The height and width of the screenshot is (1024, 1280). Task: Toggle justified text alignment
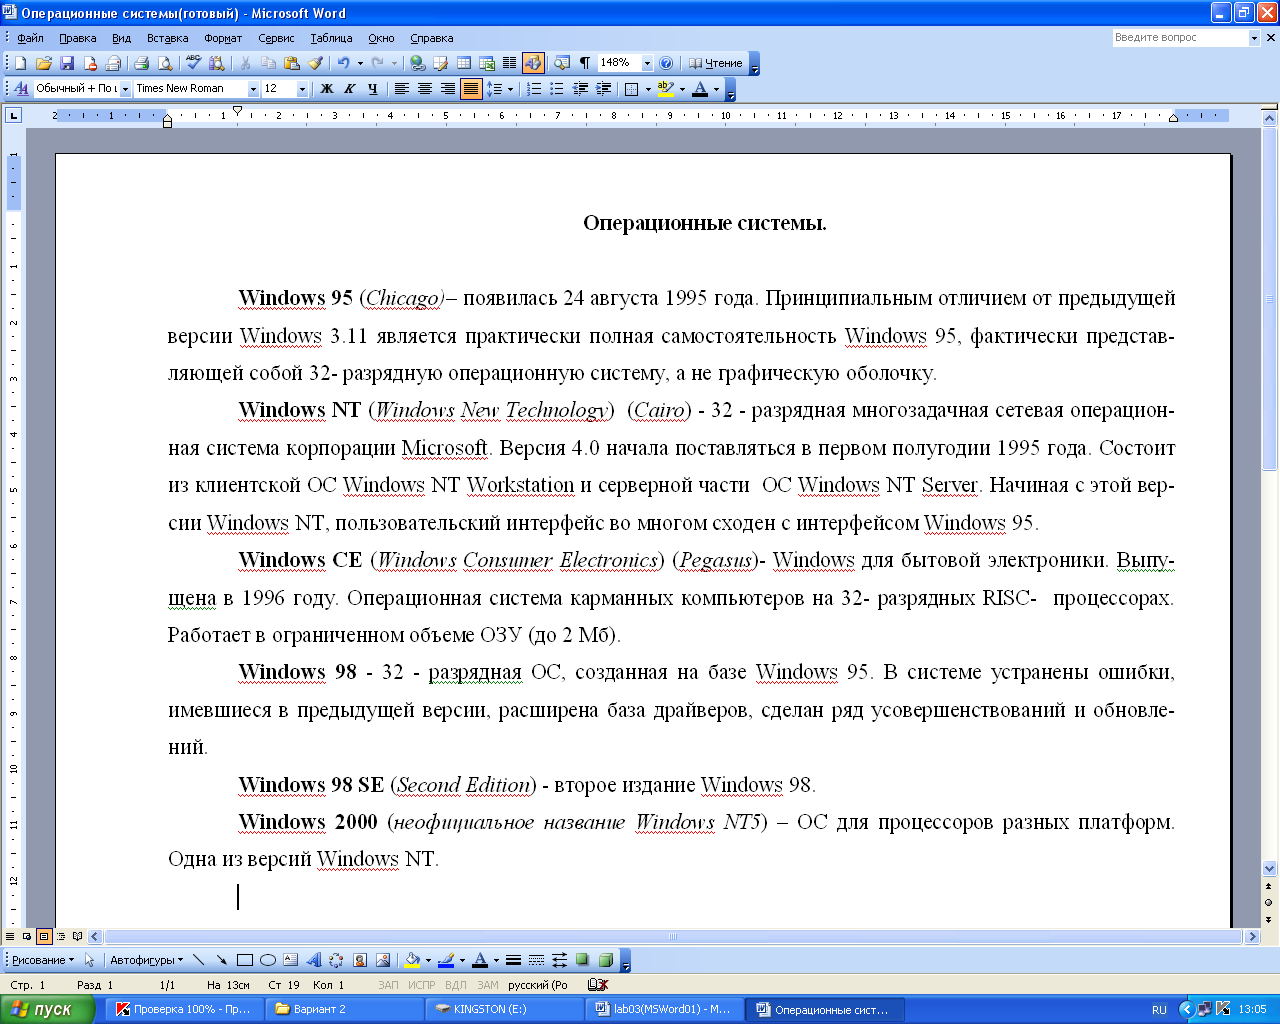tap(471, 89)
